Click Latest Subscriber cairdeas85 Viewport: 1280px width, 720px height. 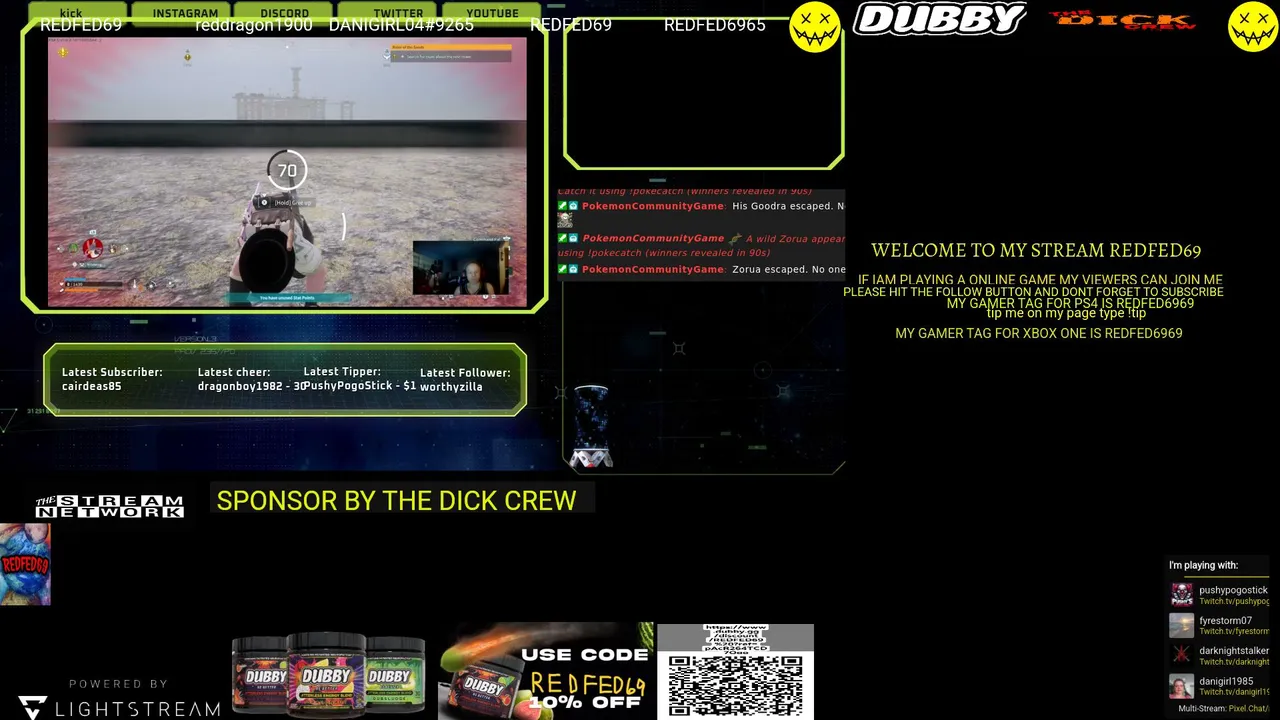pyautogui.click(x=112, y=379)
